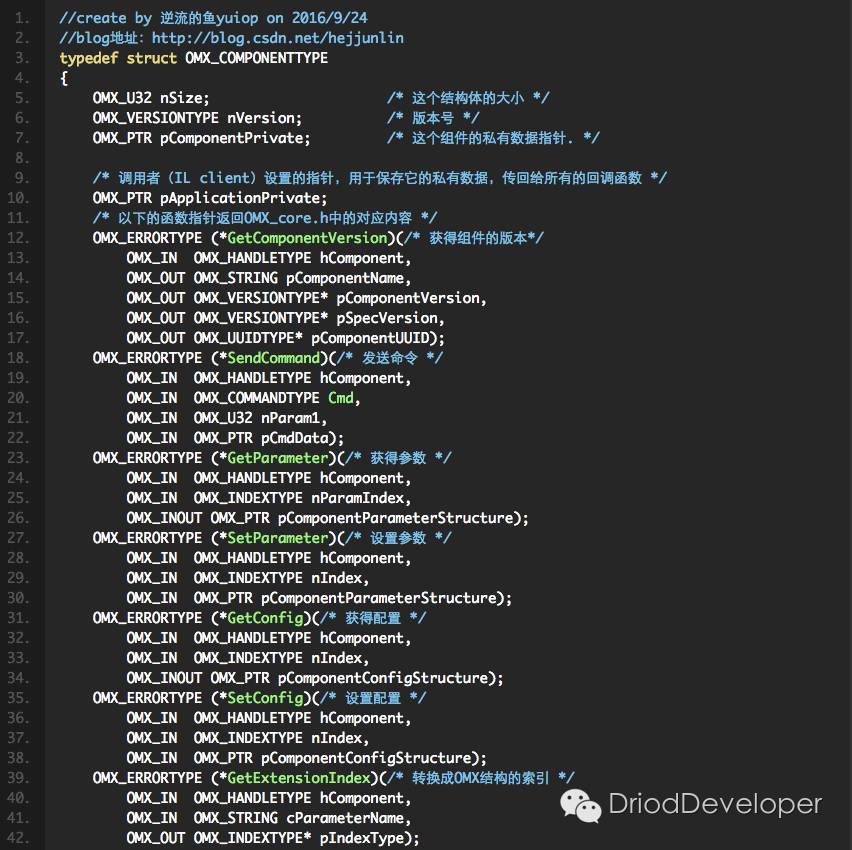
Task: Click the 'GetParameter' function pointer name
Action: click(x=278, y=458)
